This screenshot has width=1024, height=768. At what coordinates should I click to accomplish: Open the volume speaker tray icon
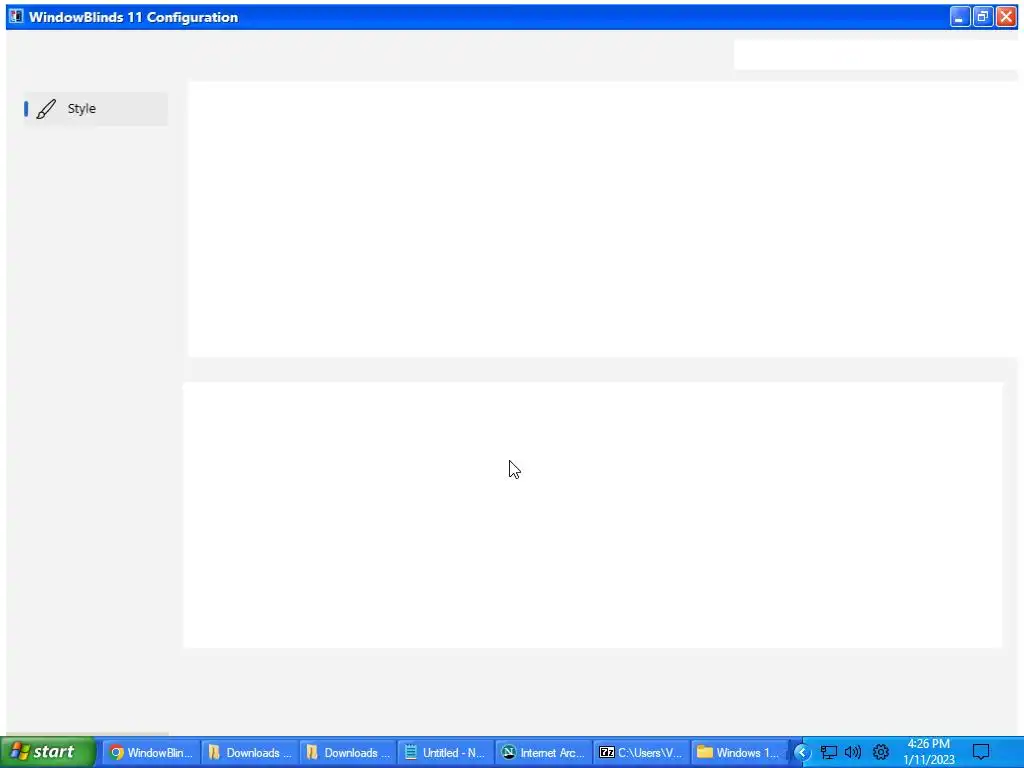(853, 752)
